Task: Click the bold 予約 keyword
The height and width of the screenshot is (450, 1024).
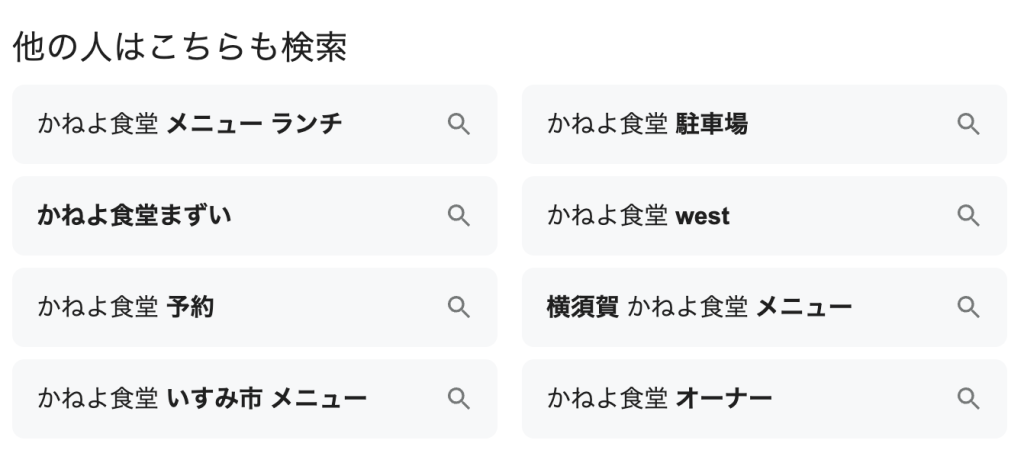Action: point(190,307)
